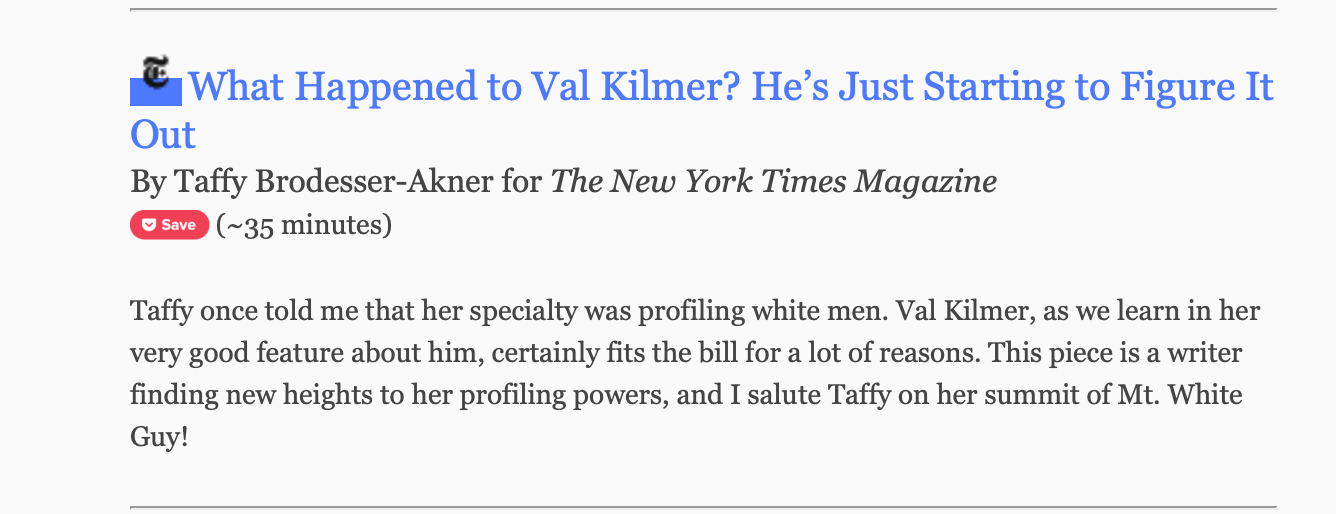Image resolution: width=1336 pixels, height=514 pixels.
Task: Click the word 'Guy!' ending the paragraph
Action: pyautogui.click(x=159, y=437)
